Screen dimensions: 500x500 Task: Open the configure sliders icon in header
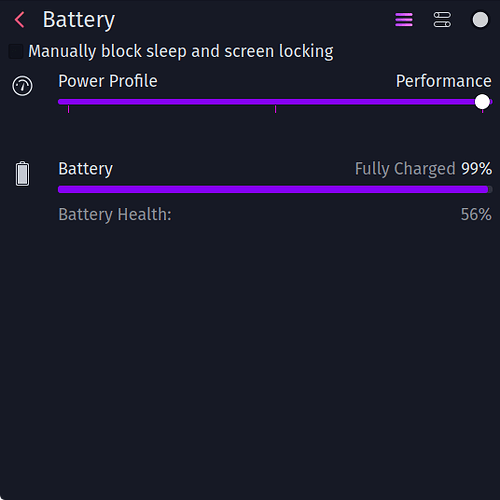point(442,20)
